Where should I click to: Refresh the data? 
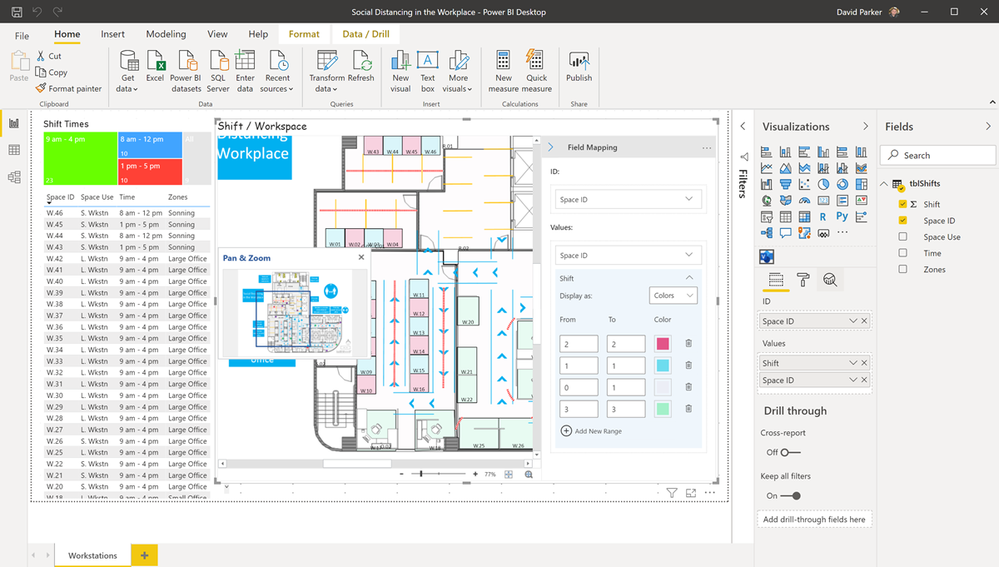click(x=361, y=66)
